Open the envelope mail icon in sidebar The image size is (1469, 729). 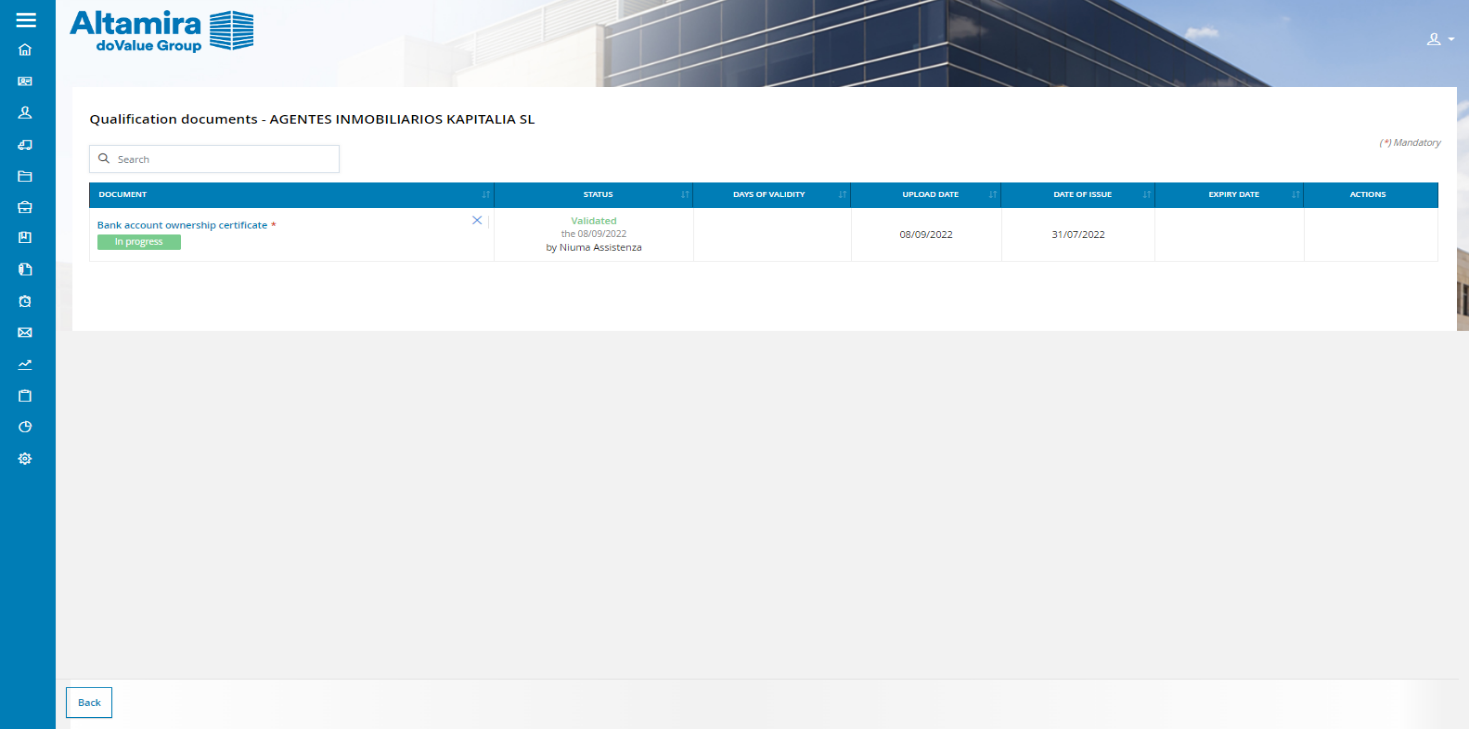click(25, 332)
